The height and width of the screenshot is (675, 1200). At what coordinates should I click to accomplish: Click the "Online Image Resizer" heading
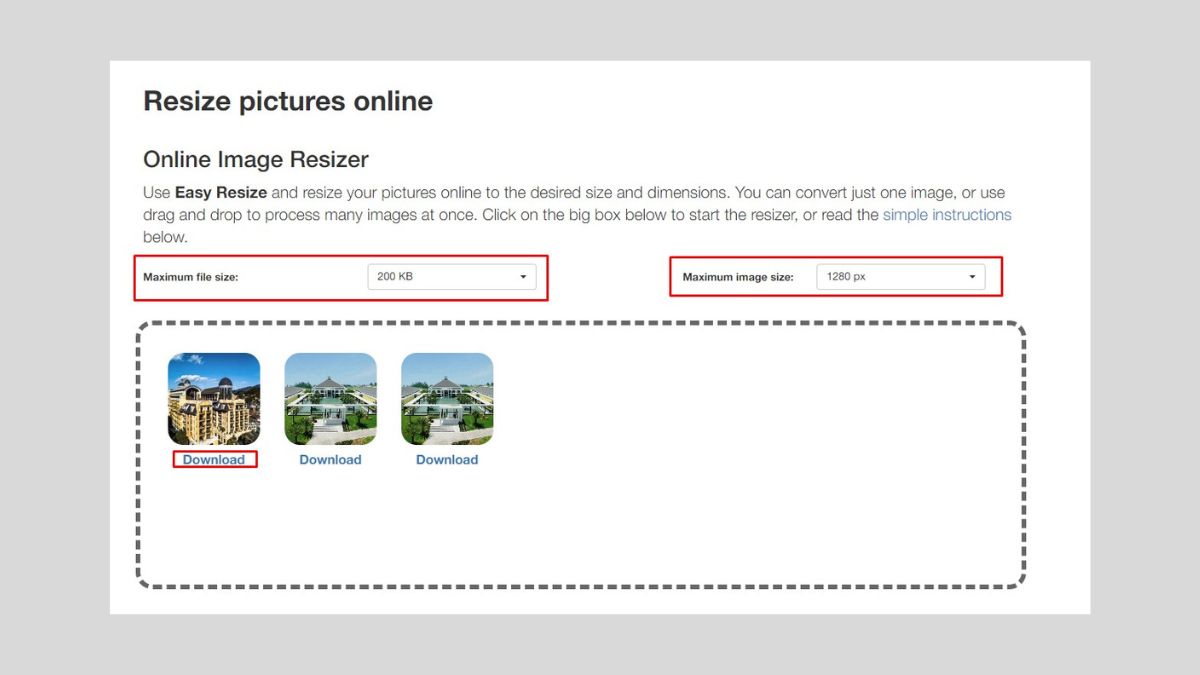[256, 160]
